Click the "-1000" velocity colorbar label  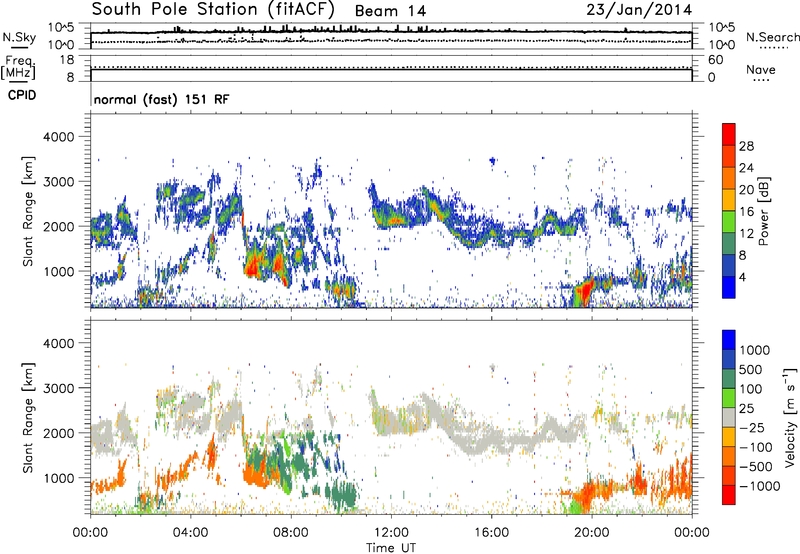pyautogui.click(x=760, y=486)
